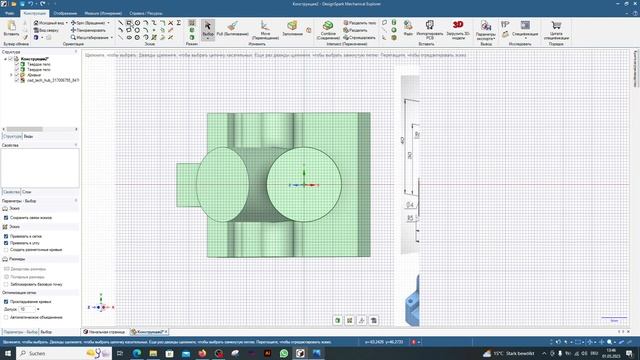Toggle visibility of first Твердое тело

pyautogui.click(x=17, y=64)
